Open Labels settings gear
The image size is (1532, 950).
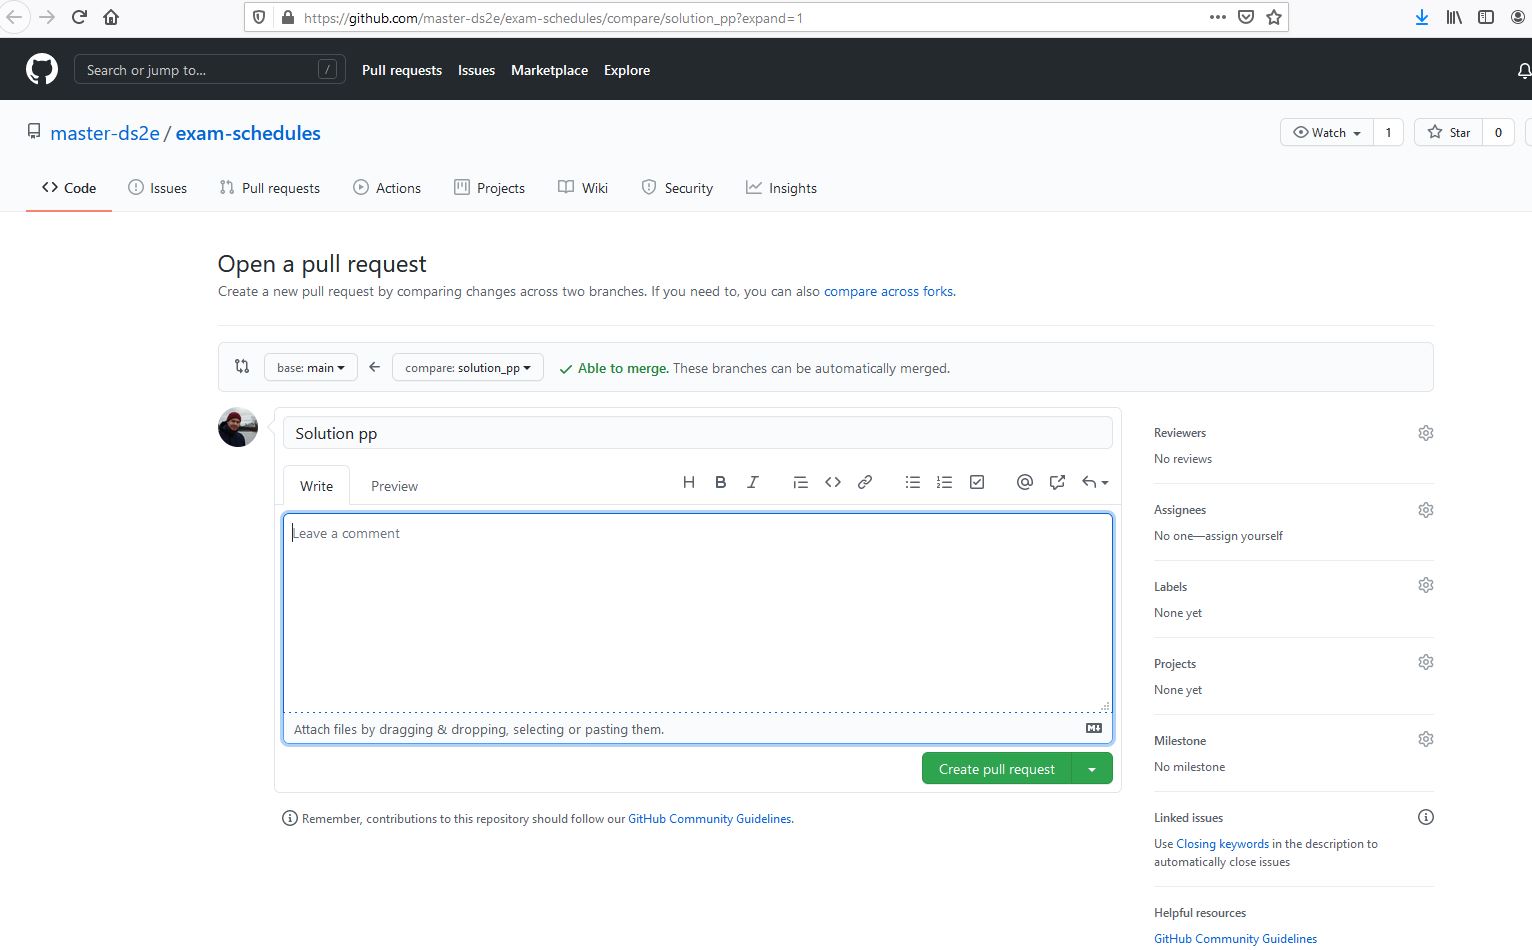1425,585
